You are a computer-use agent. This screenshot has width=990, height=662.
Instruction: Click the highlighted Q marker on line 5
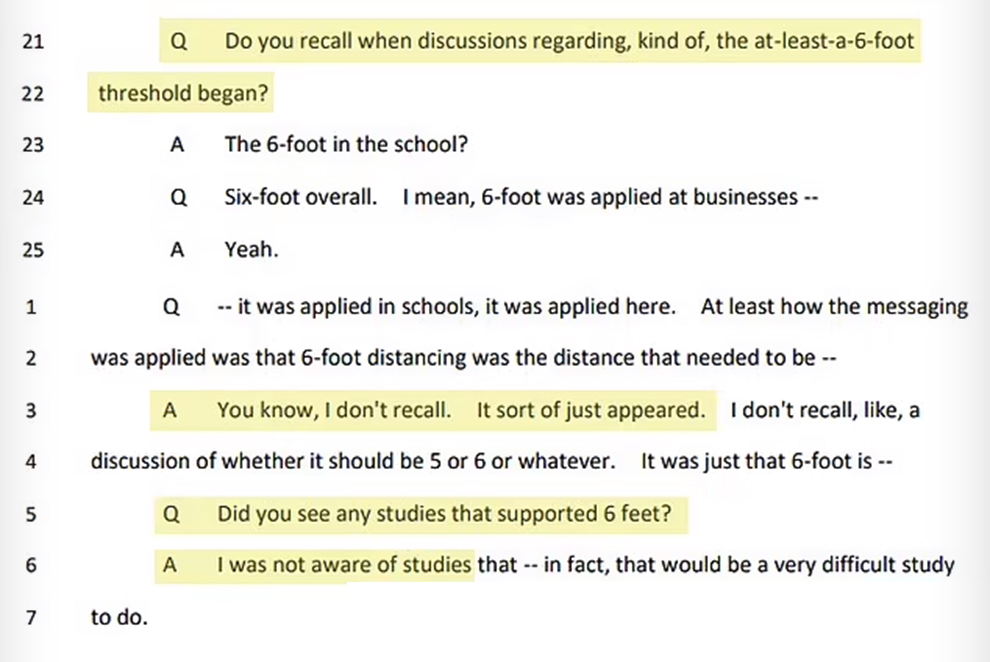[171, 515]
